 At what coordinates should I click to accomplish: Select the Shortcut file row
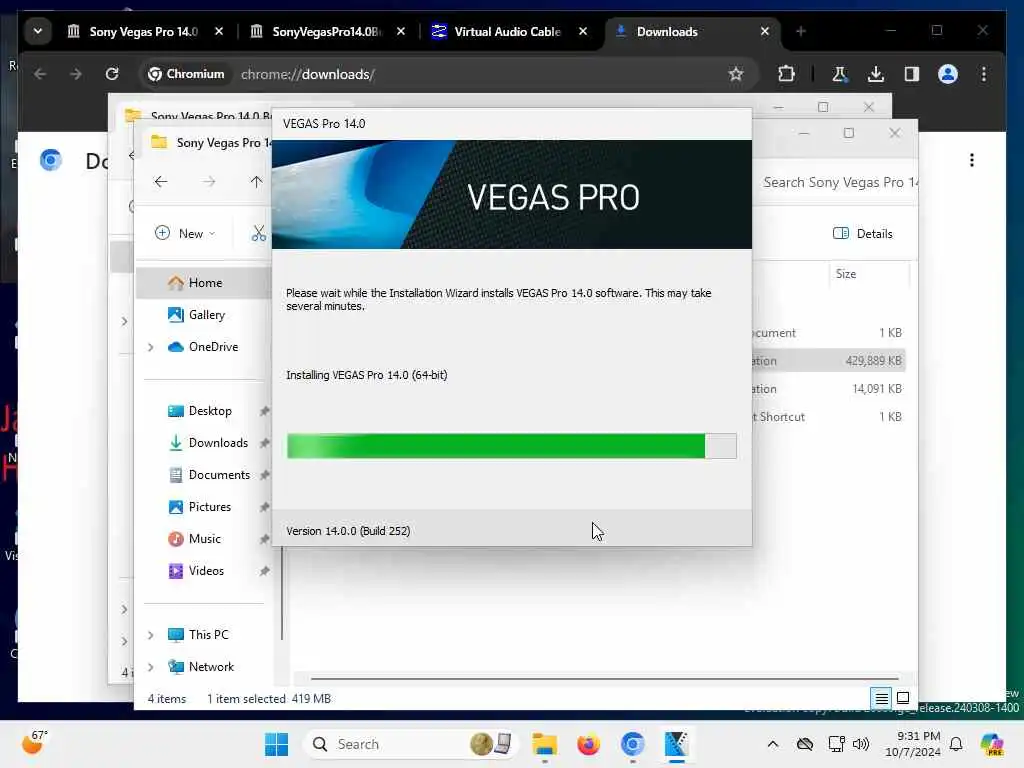tap(829, 417)
